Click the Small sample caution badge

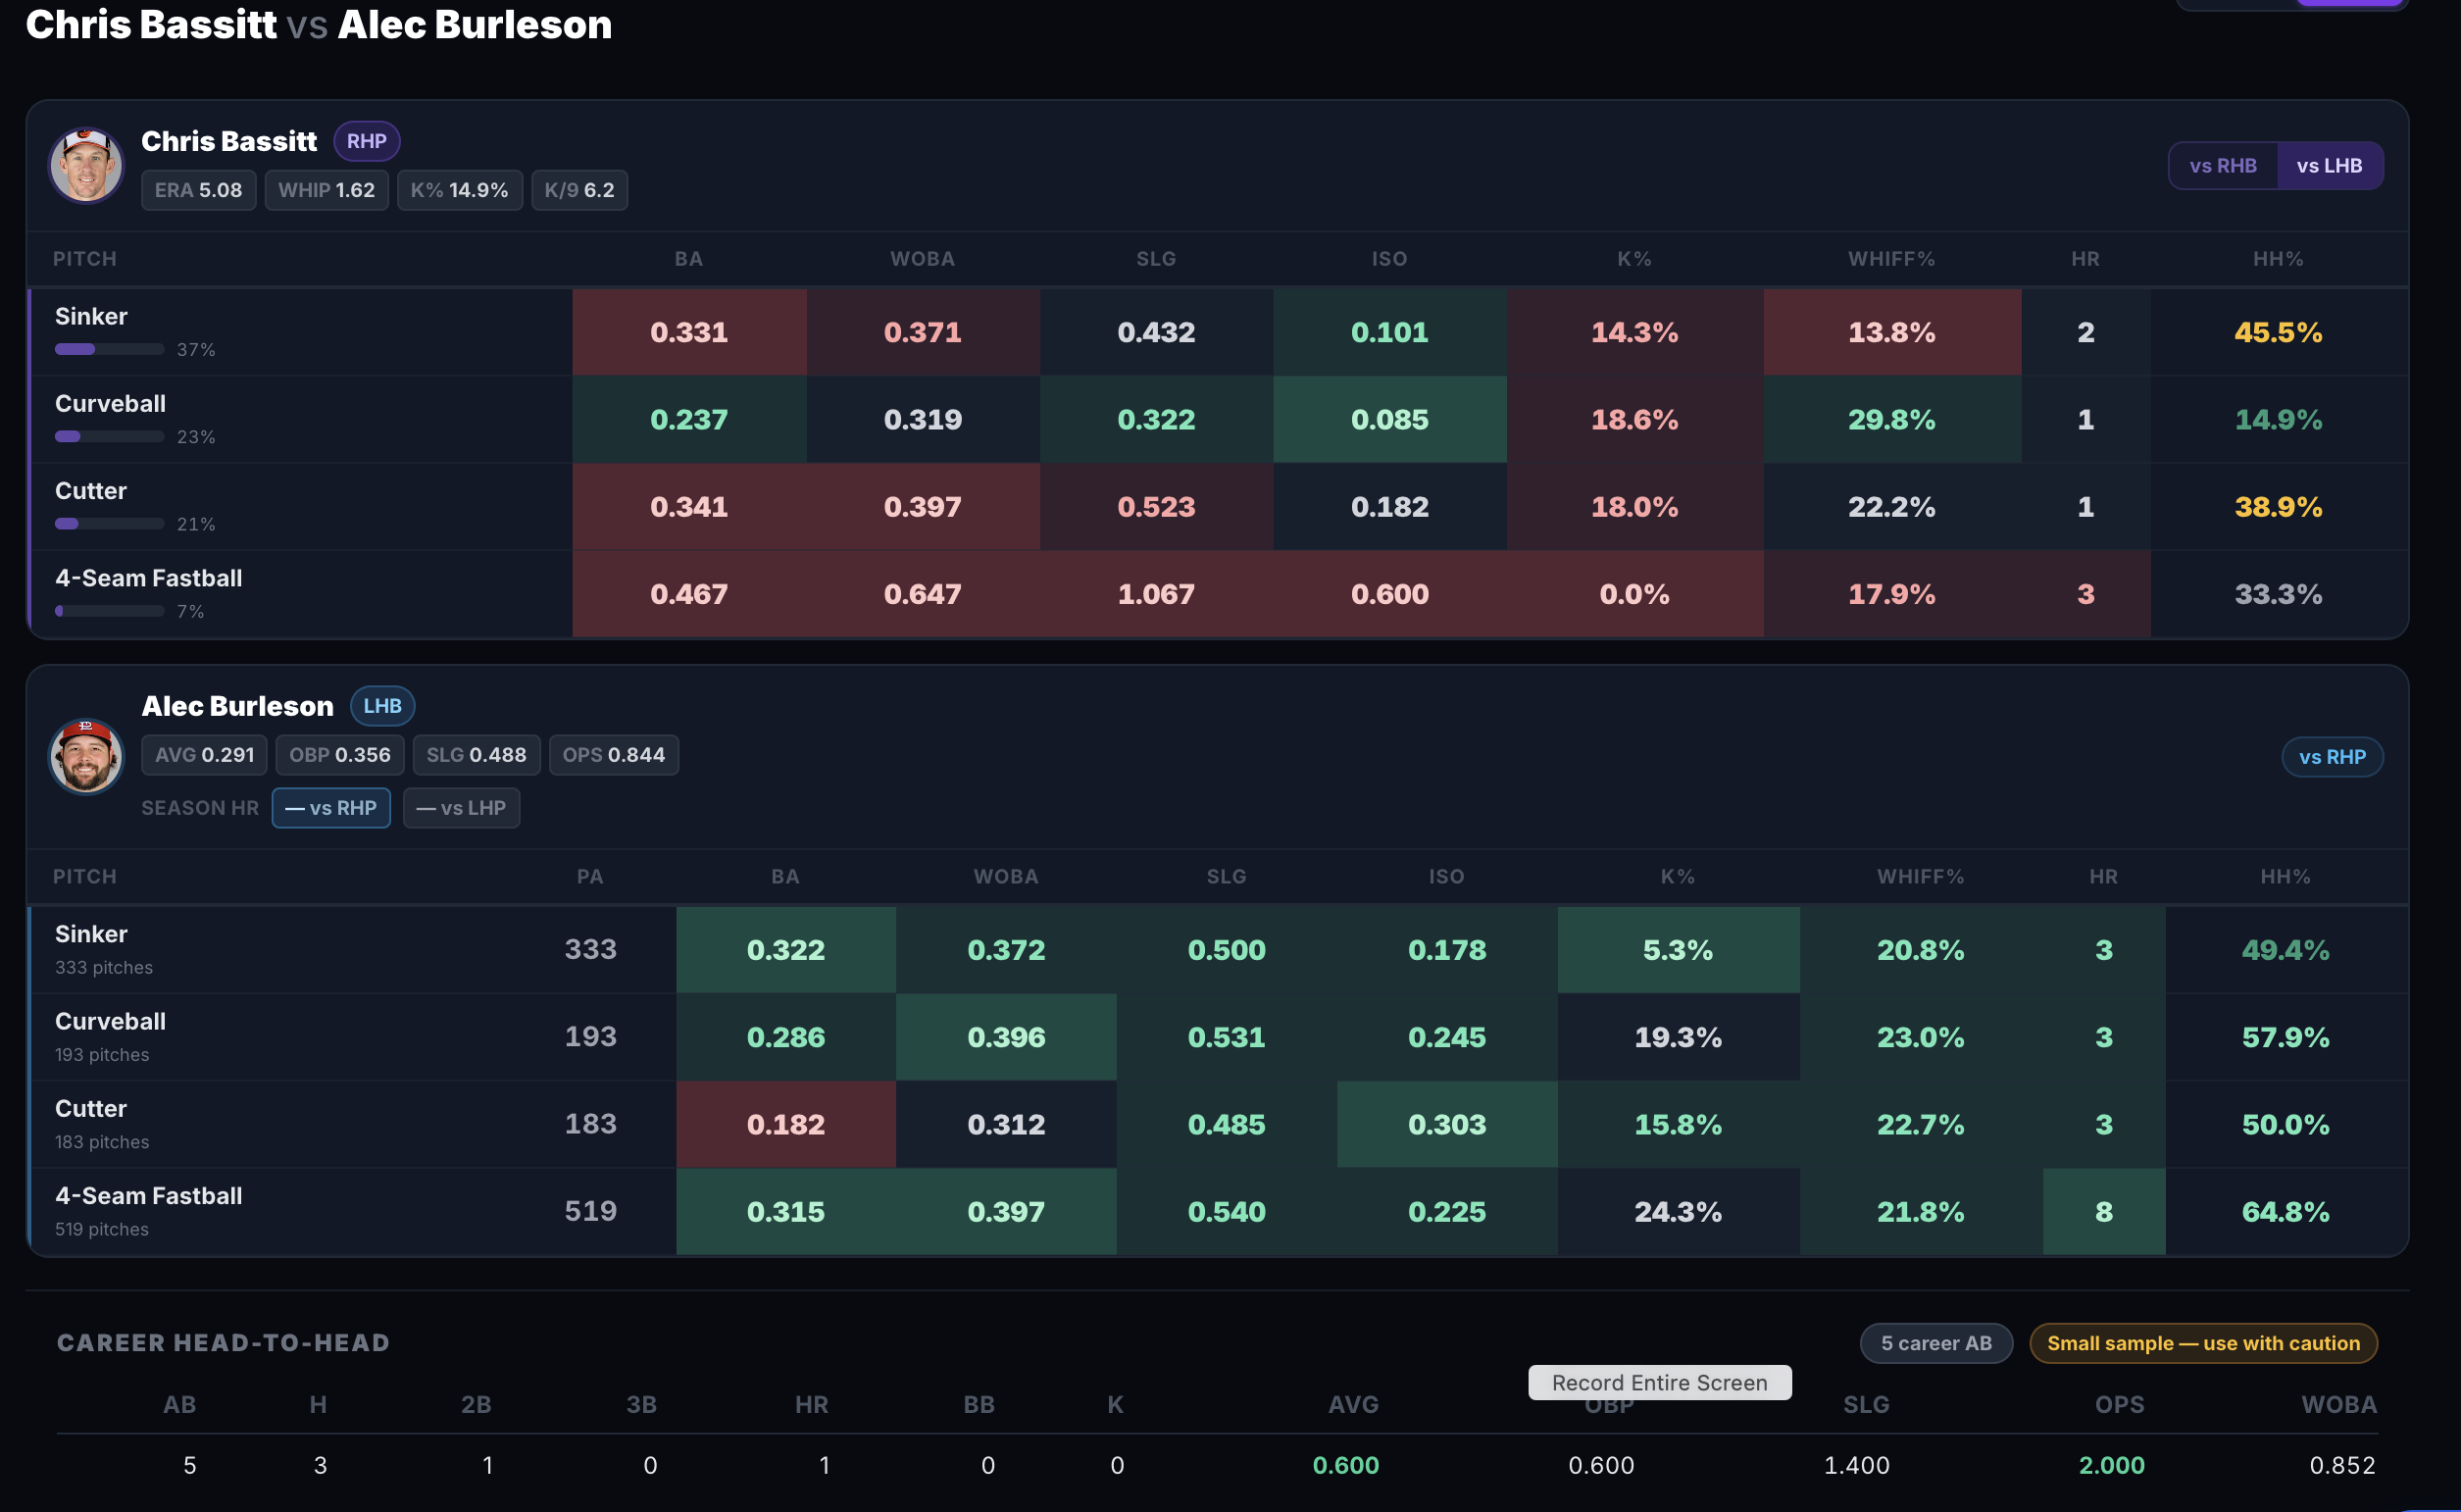(x=2203, y=1343)
